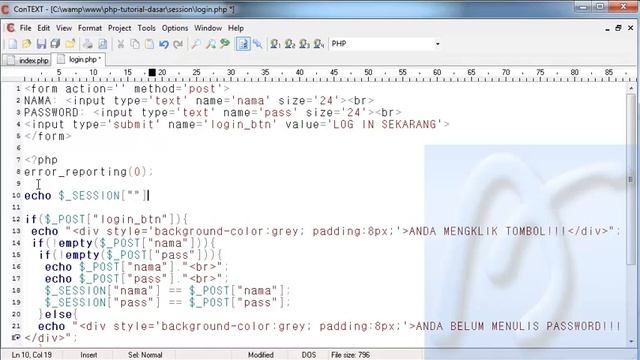Click the Open file icon

click(x=27, y=44)
